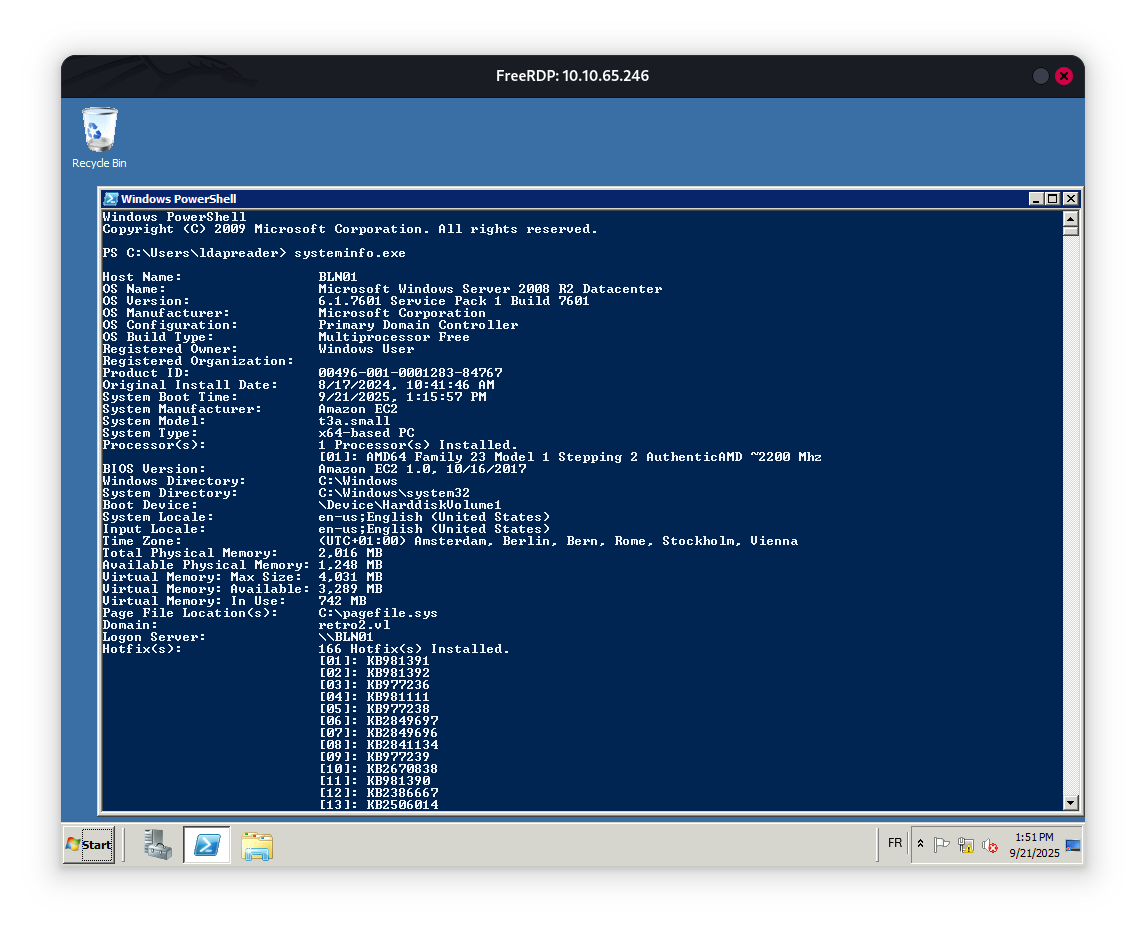Open the PowerShell window system menu icon
This screenshot has width=1146, height=933.
point(111,199)
